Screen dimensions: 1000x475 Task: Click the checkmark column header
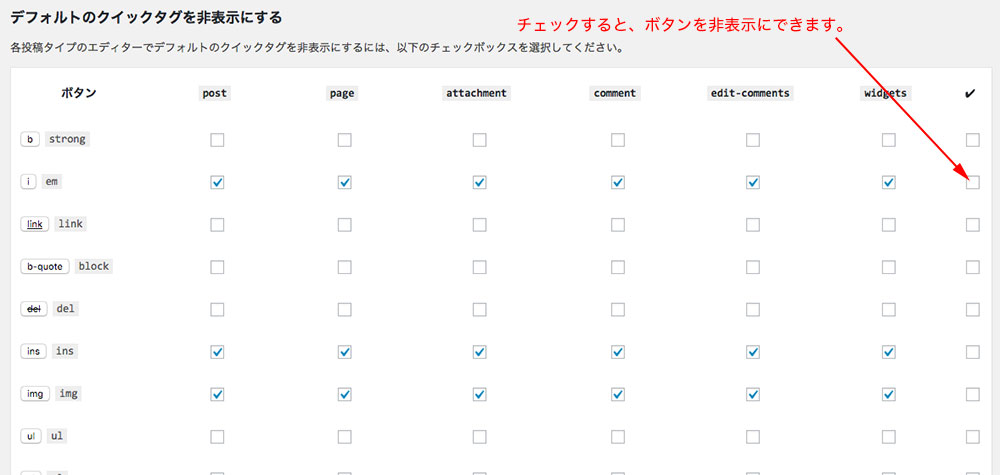[970, 94]
